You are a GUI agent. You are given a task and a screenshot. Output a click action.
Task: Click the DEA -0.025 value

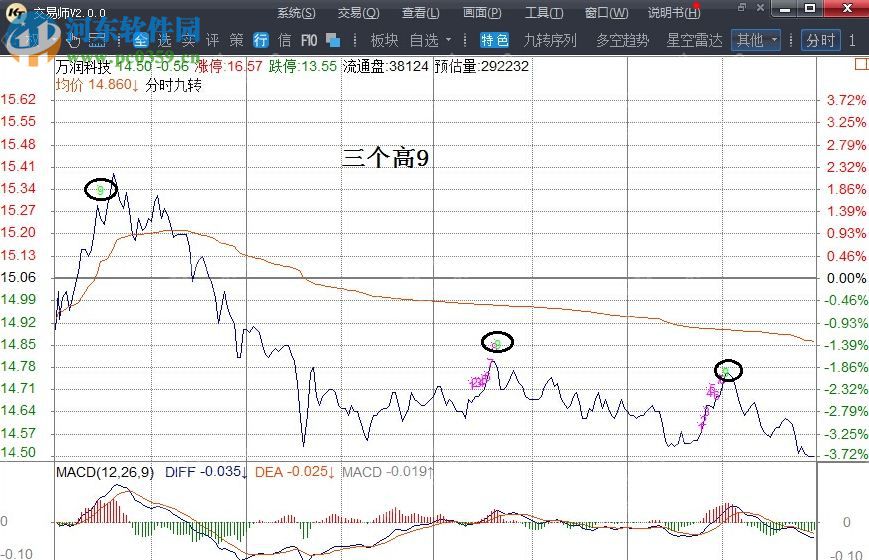pos(294,472)
